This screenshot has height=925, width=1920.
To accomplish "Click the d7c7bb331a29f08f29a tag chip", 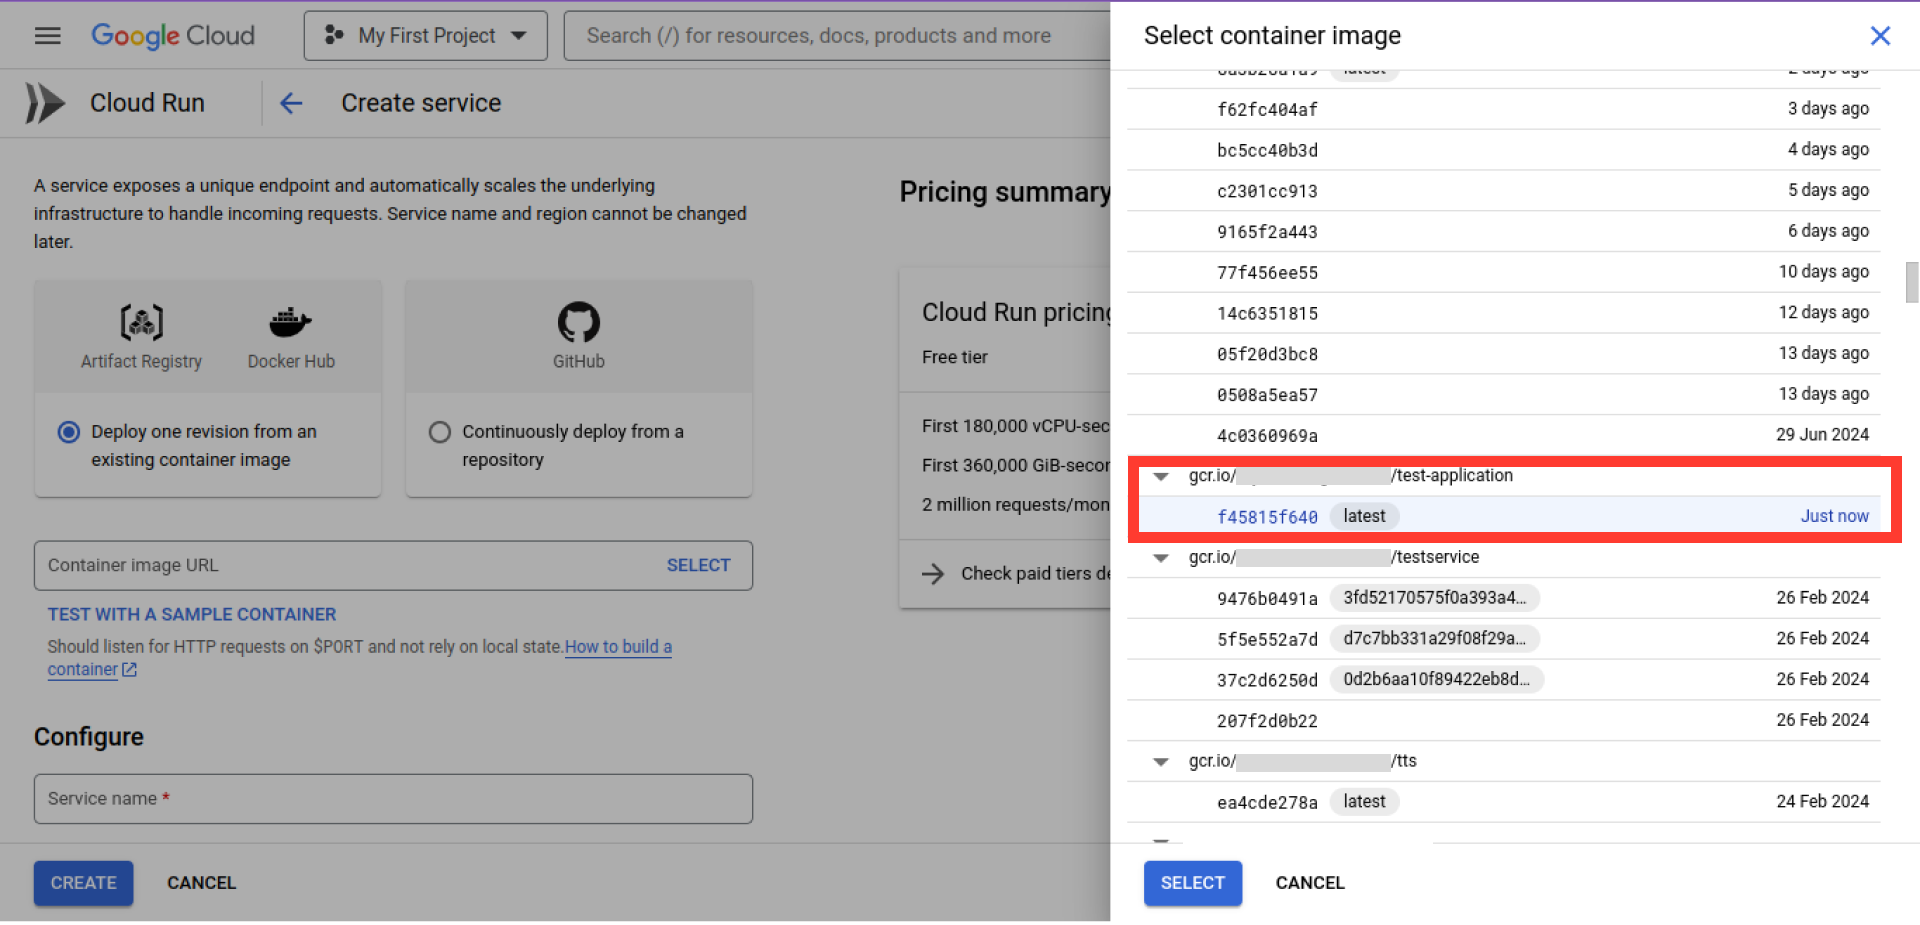I will point(1434,639).
